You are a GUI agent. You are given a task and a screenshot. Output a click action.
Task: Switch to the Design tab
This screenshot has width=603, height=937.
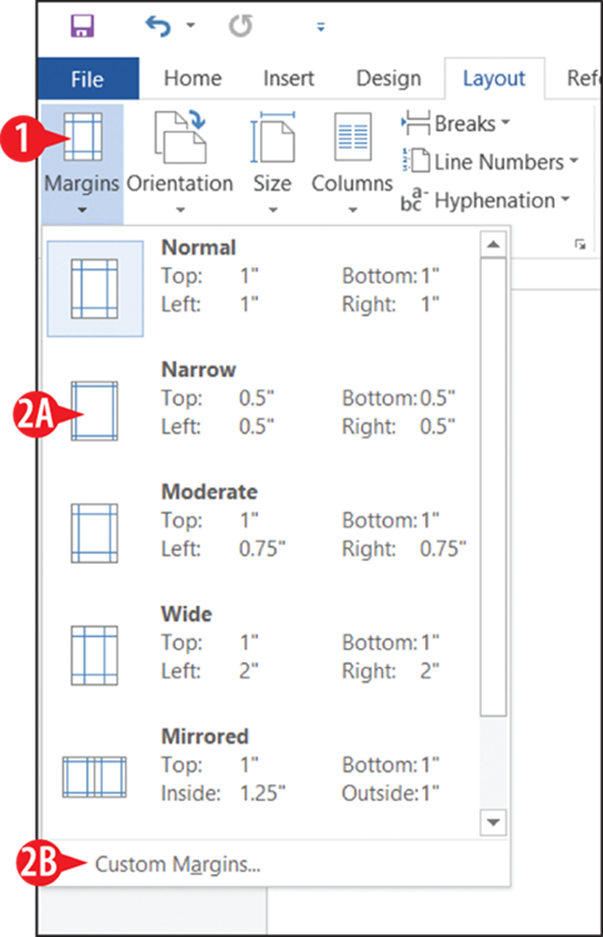point(388,78)
